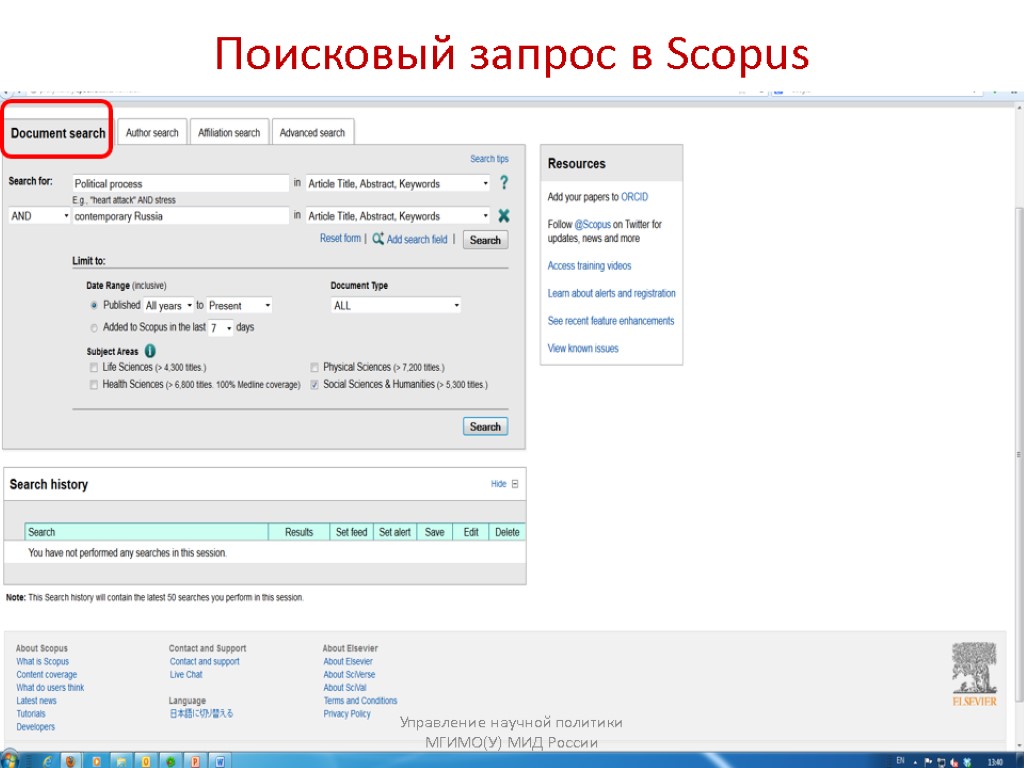Viewport: 1024px width, 768px height.
Task: Hide the Search history panel
Action: (x=498, y=484)
